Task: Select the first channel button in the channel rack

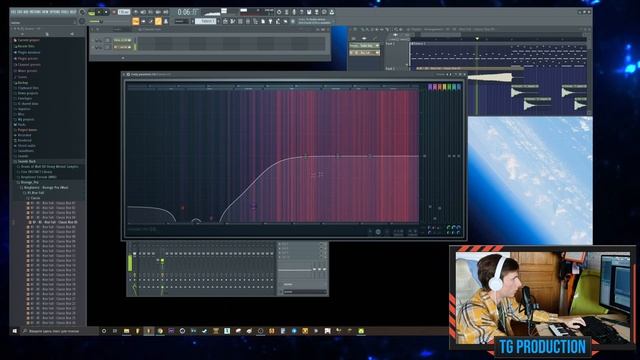Action: pyautogui.click(x=122, y=40)
